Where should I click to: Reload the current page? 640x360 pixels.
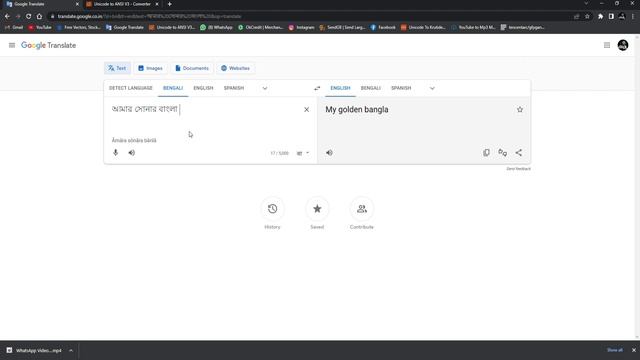[x=29, y=16]
